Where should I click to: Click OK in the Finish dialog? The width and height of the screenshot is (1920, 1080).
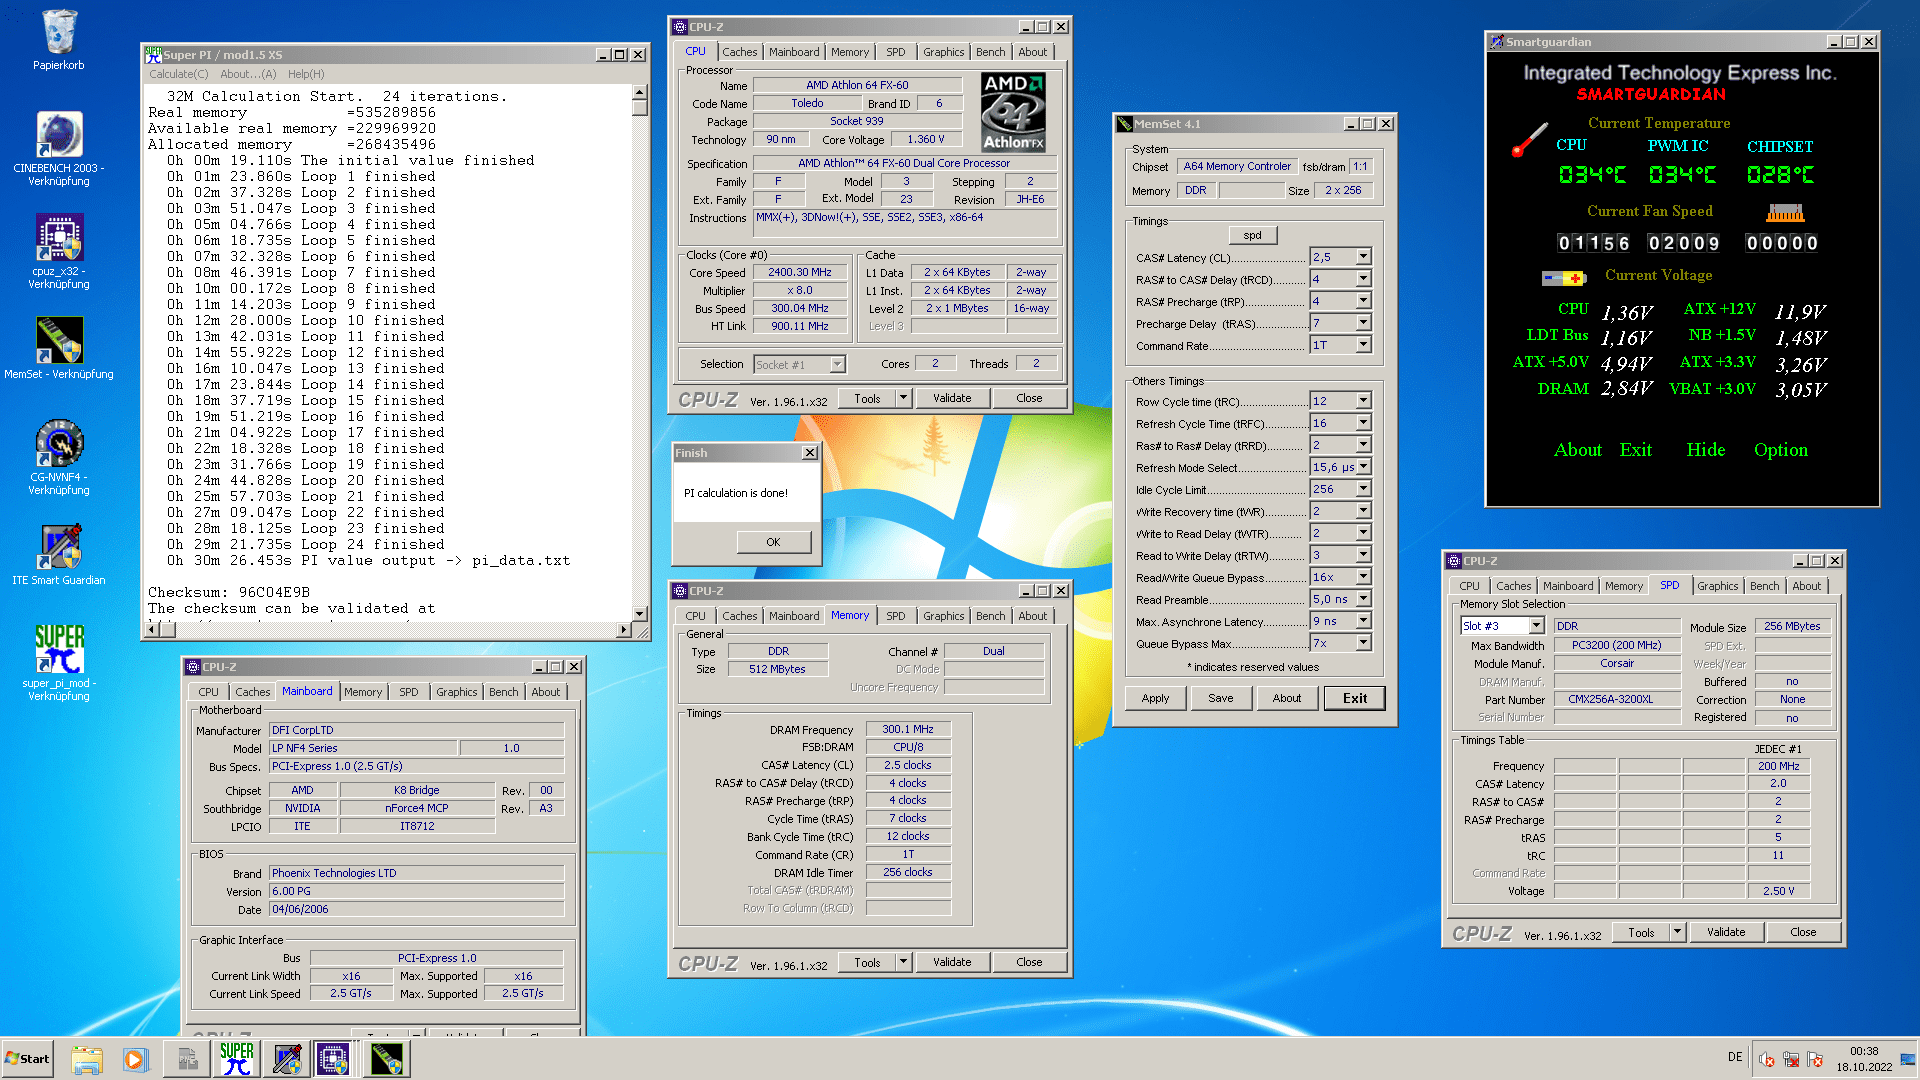pos(773,542)
